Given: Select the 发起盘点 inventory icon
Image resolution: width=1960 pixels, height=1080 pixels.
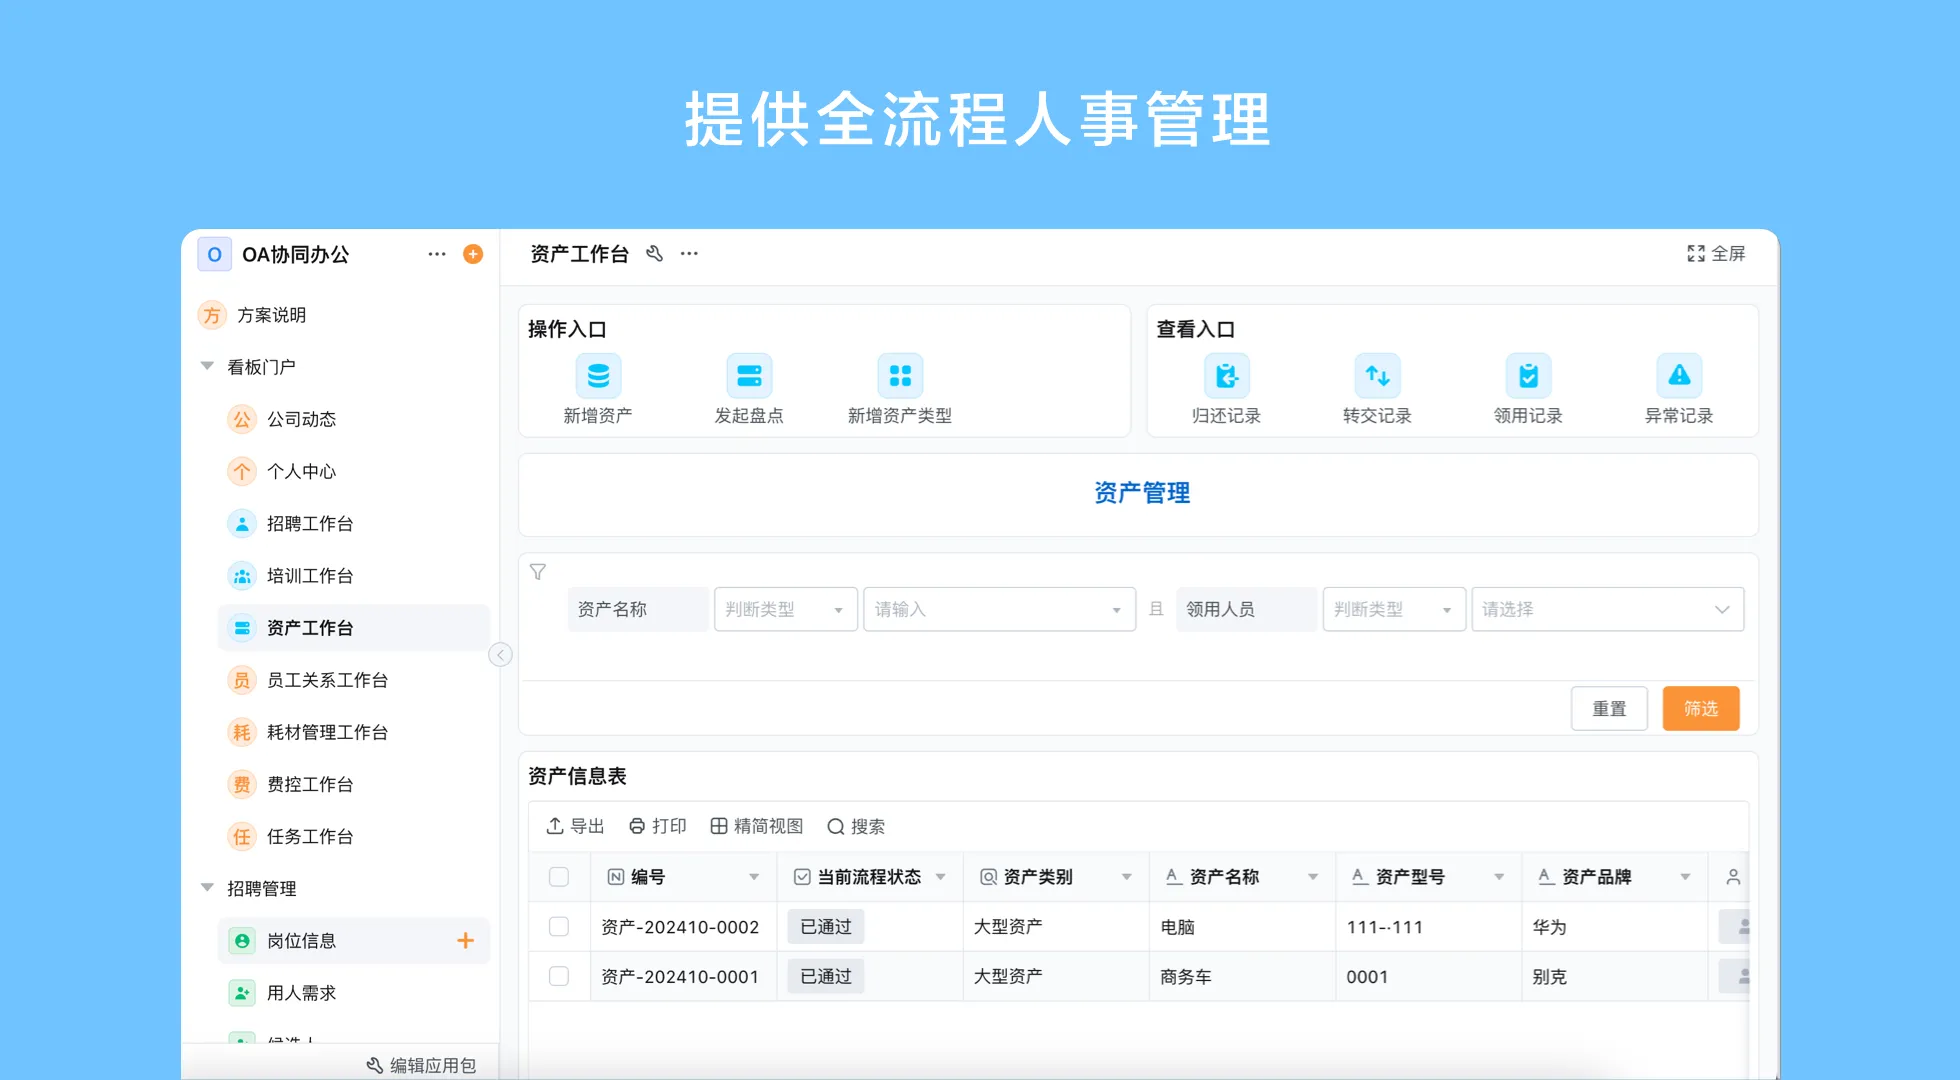Looking at the screenshot, I should tap(750, 377).
